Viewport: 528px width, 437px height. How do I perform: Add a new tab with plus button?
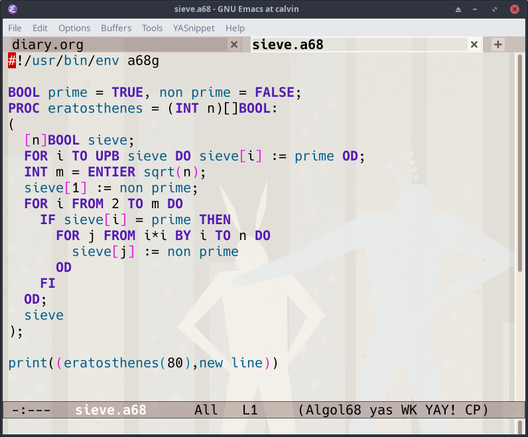pos(498,44)
